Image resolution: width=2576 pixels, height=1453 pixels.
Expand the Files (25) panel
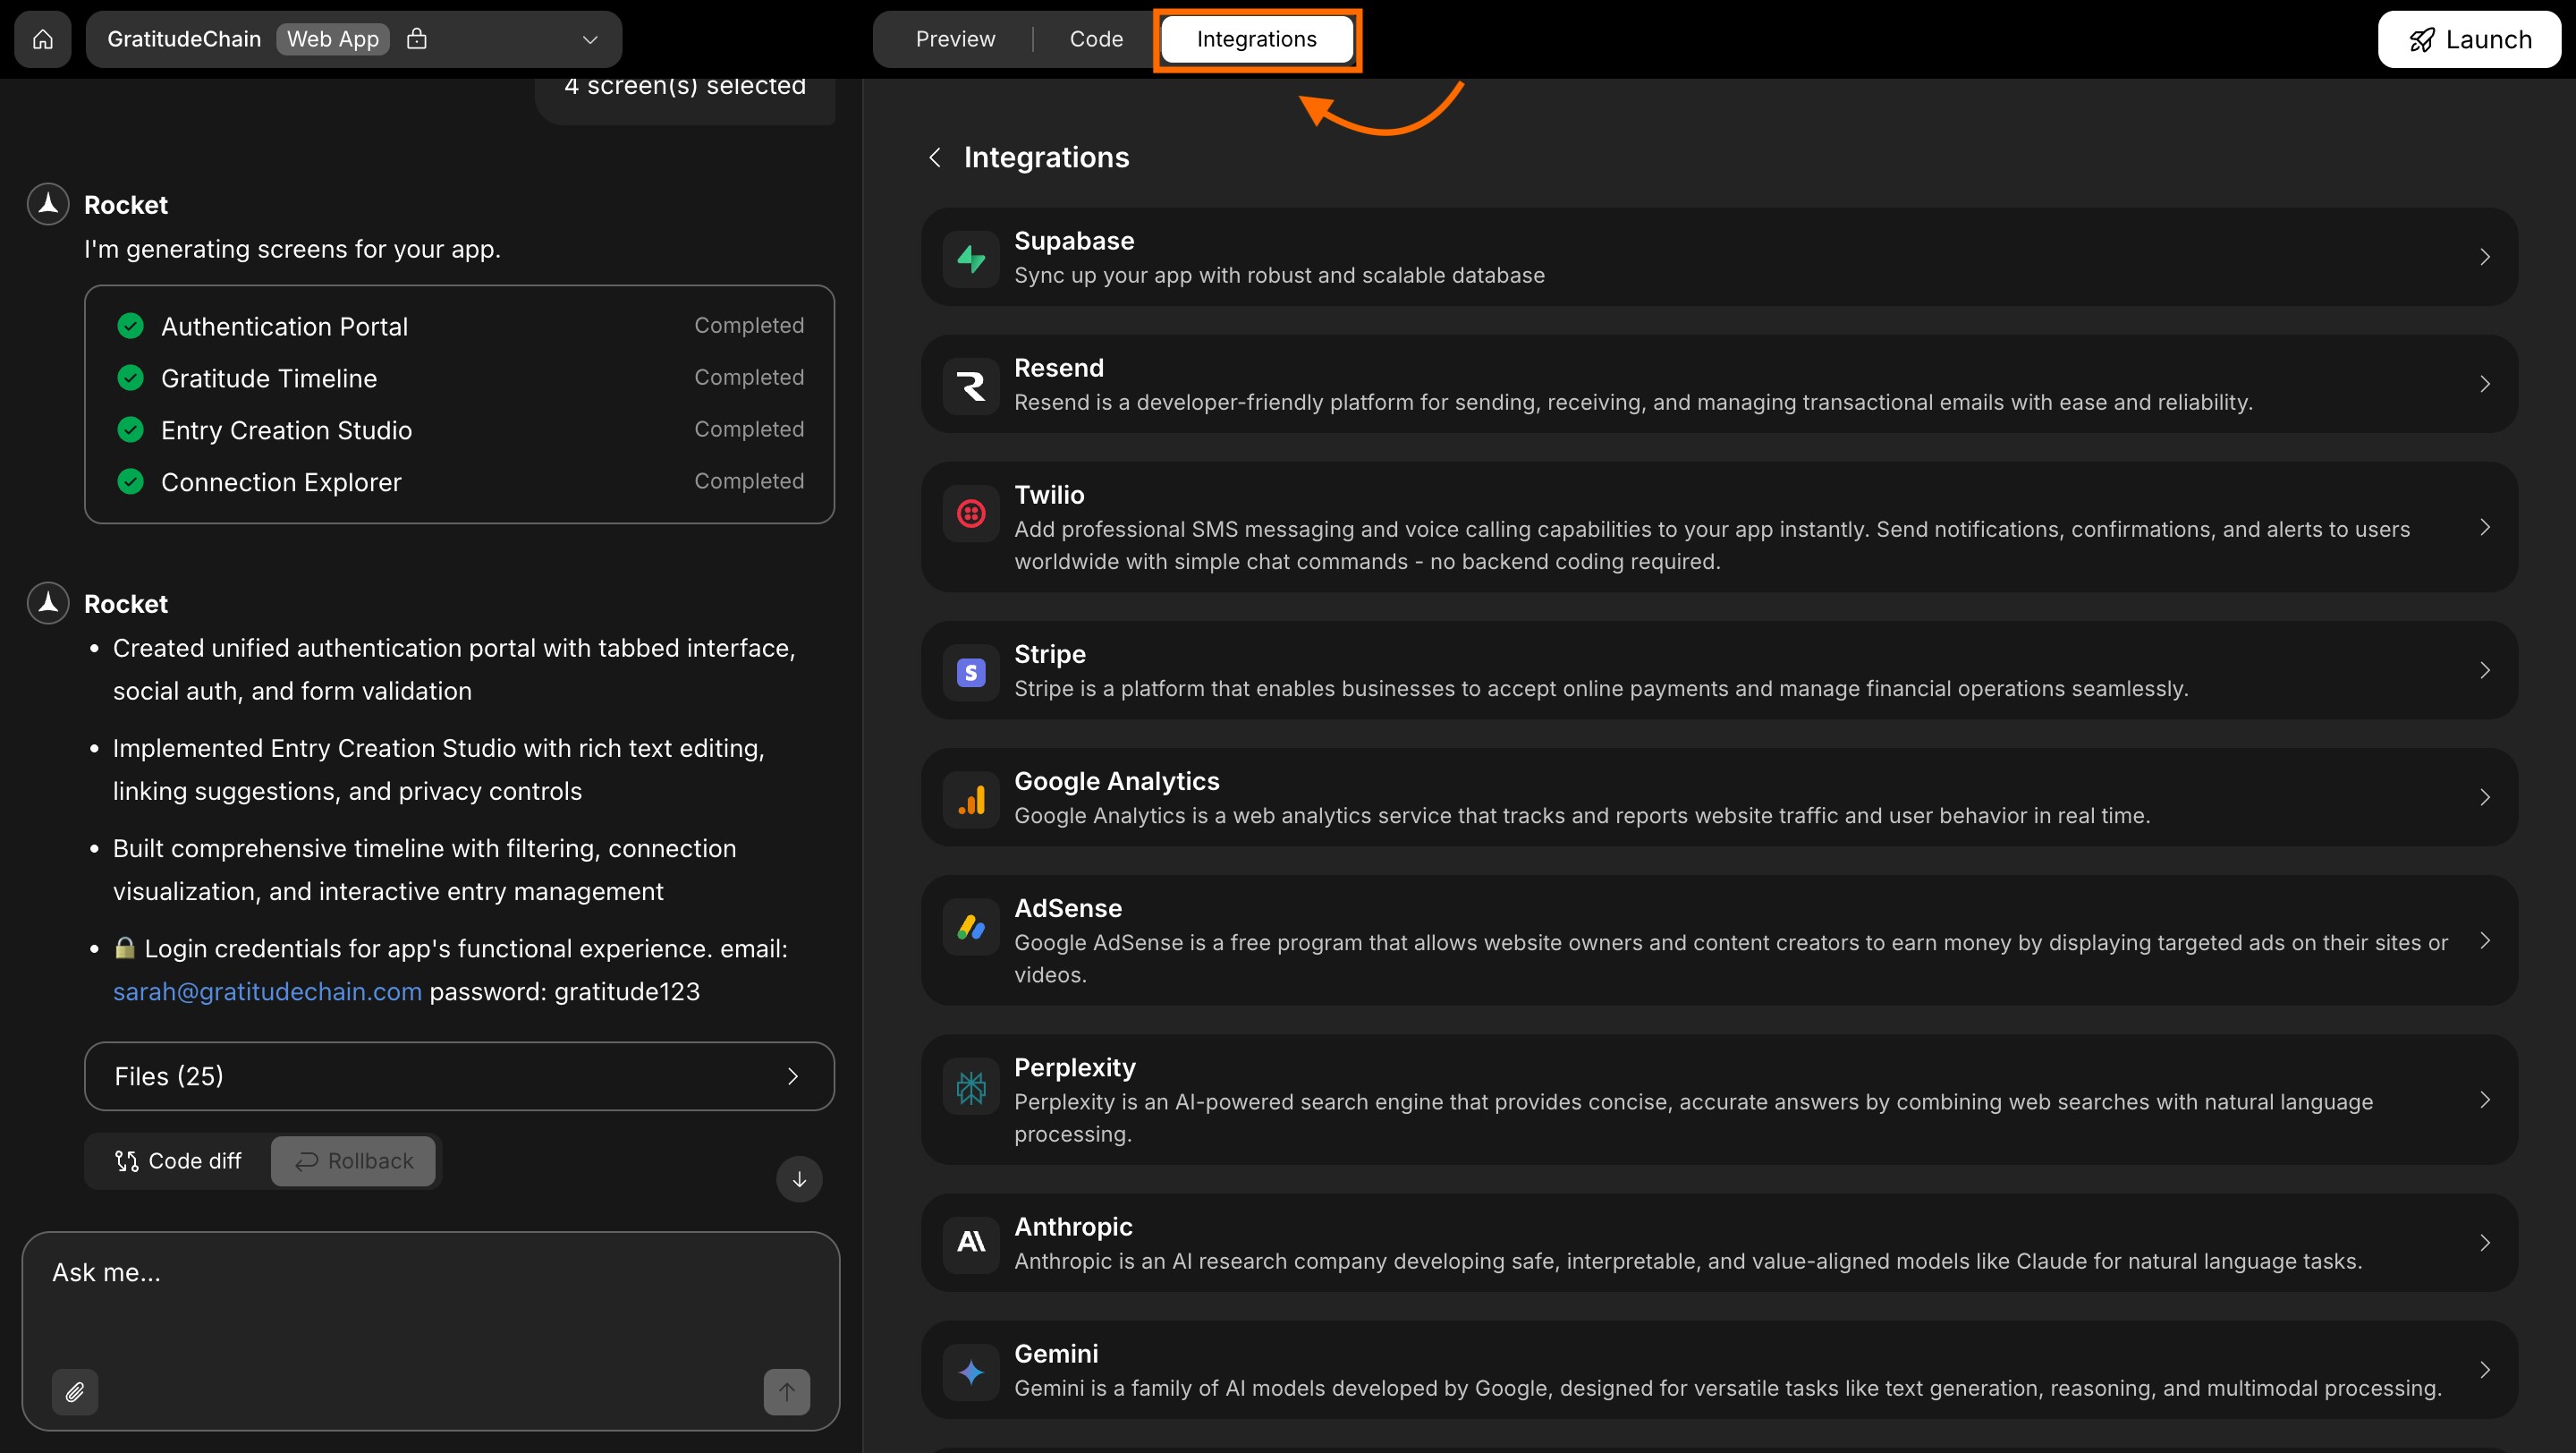792,1075
